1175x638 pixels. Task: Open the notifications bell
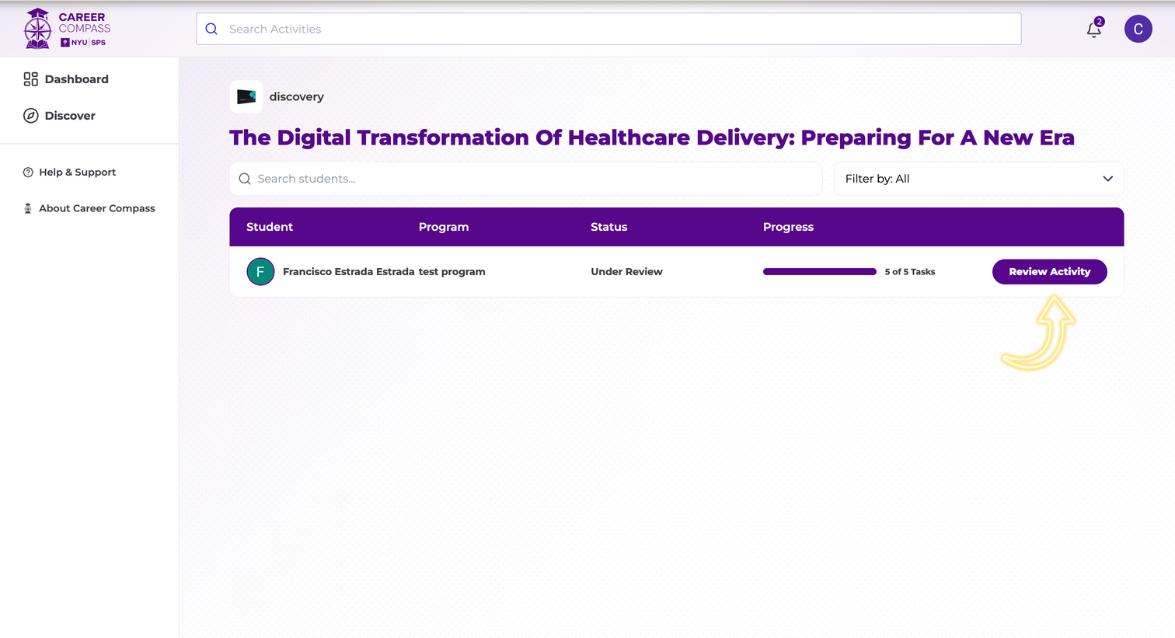point(1093,29)
